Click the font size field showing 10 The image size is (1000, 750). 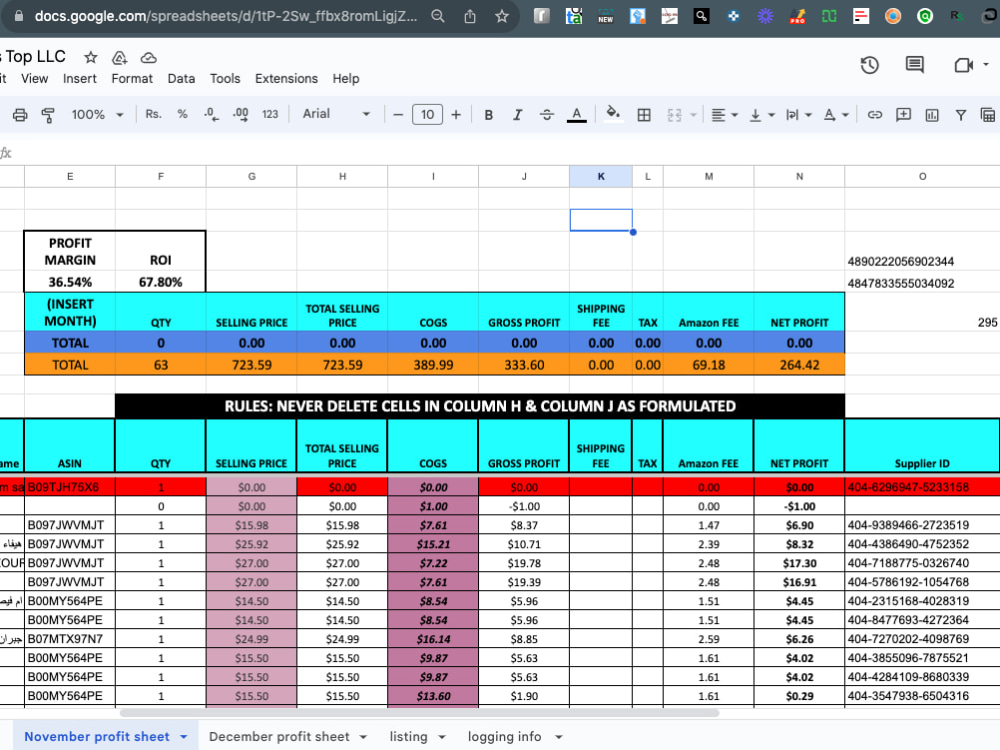coord(427,115)
